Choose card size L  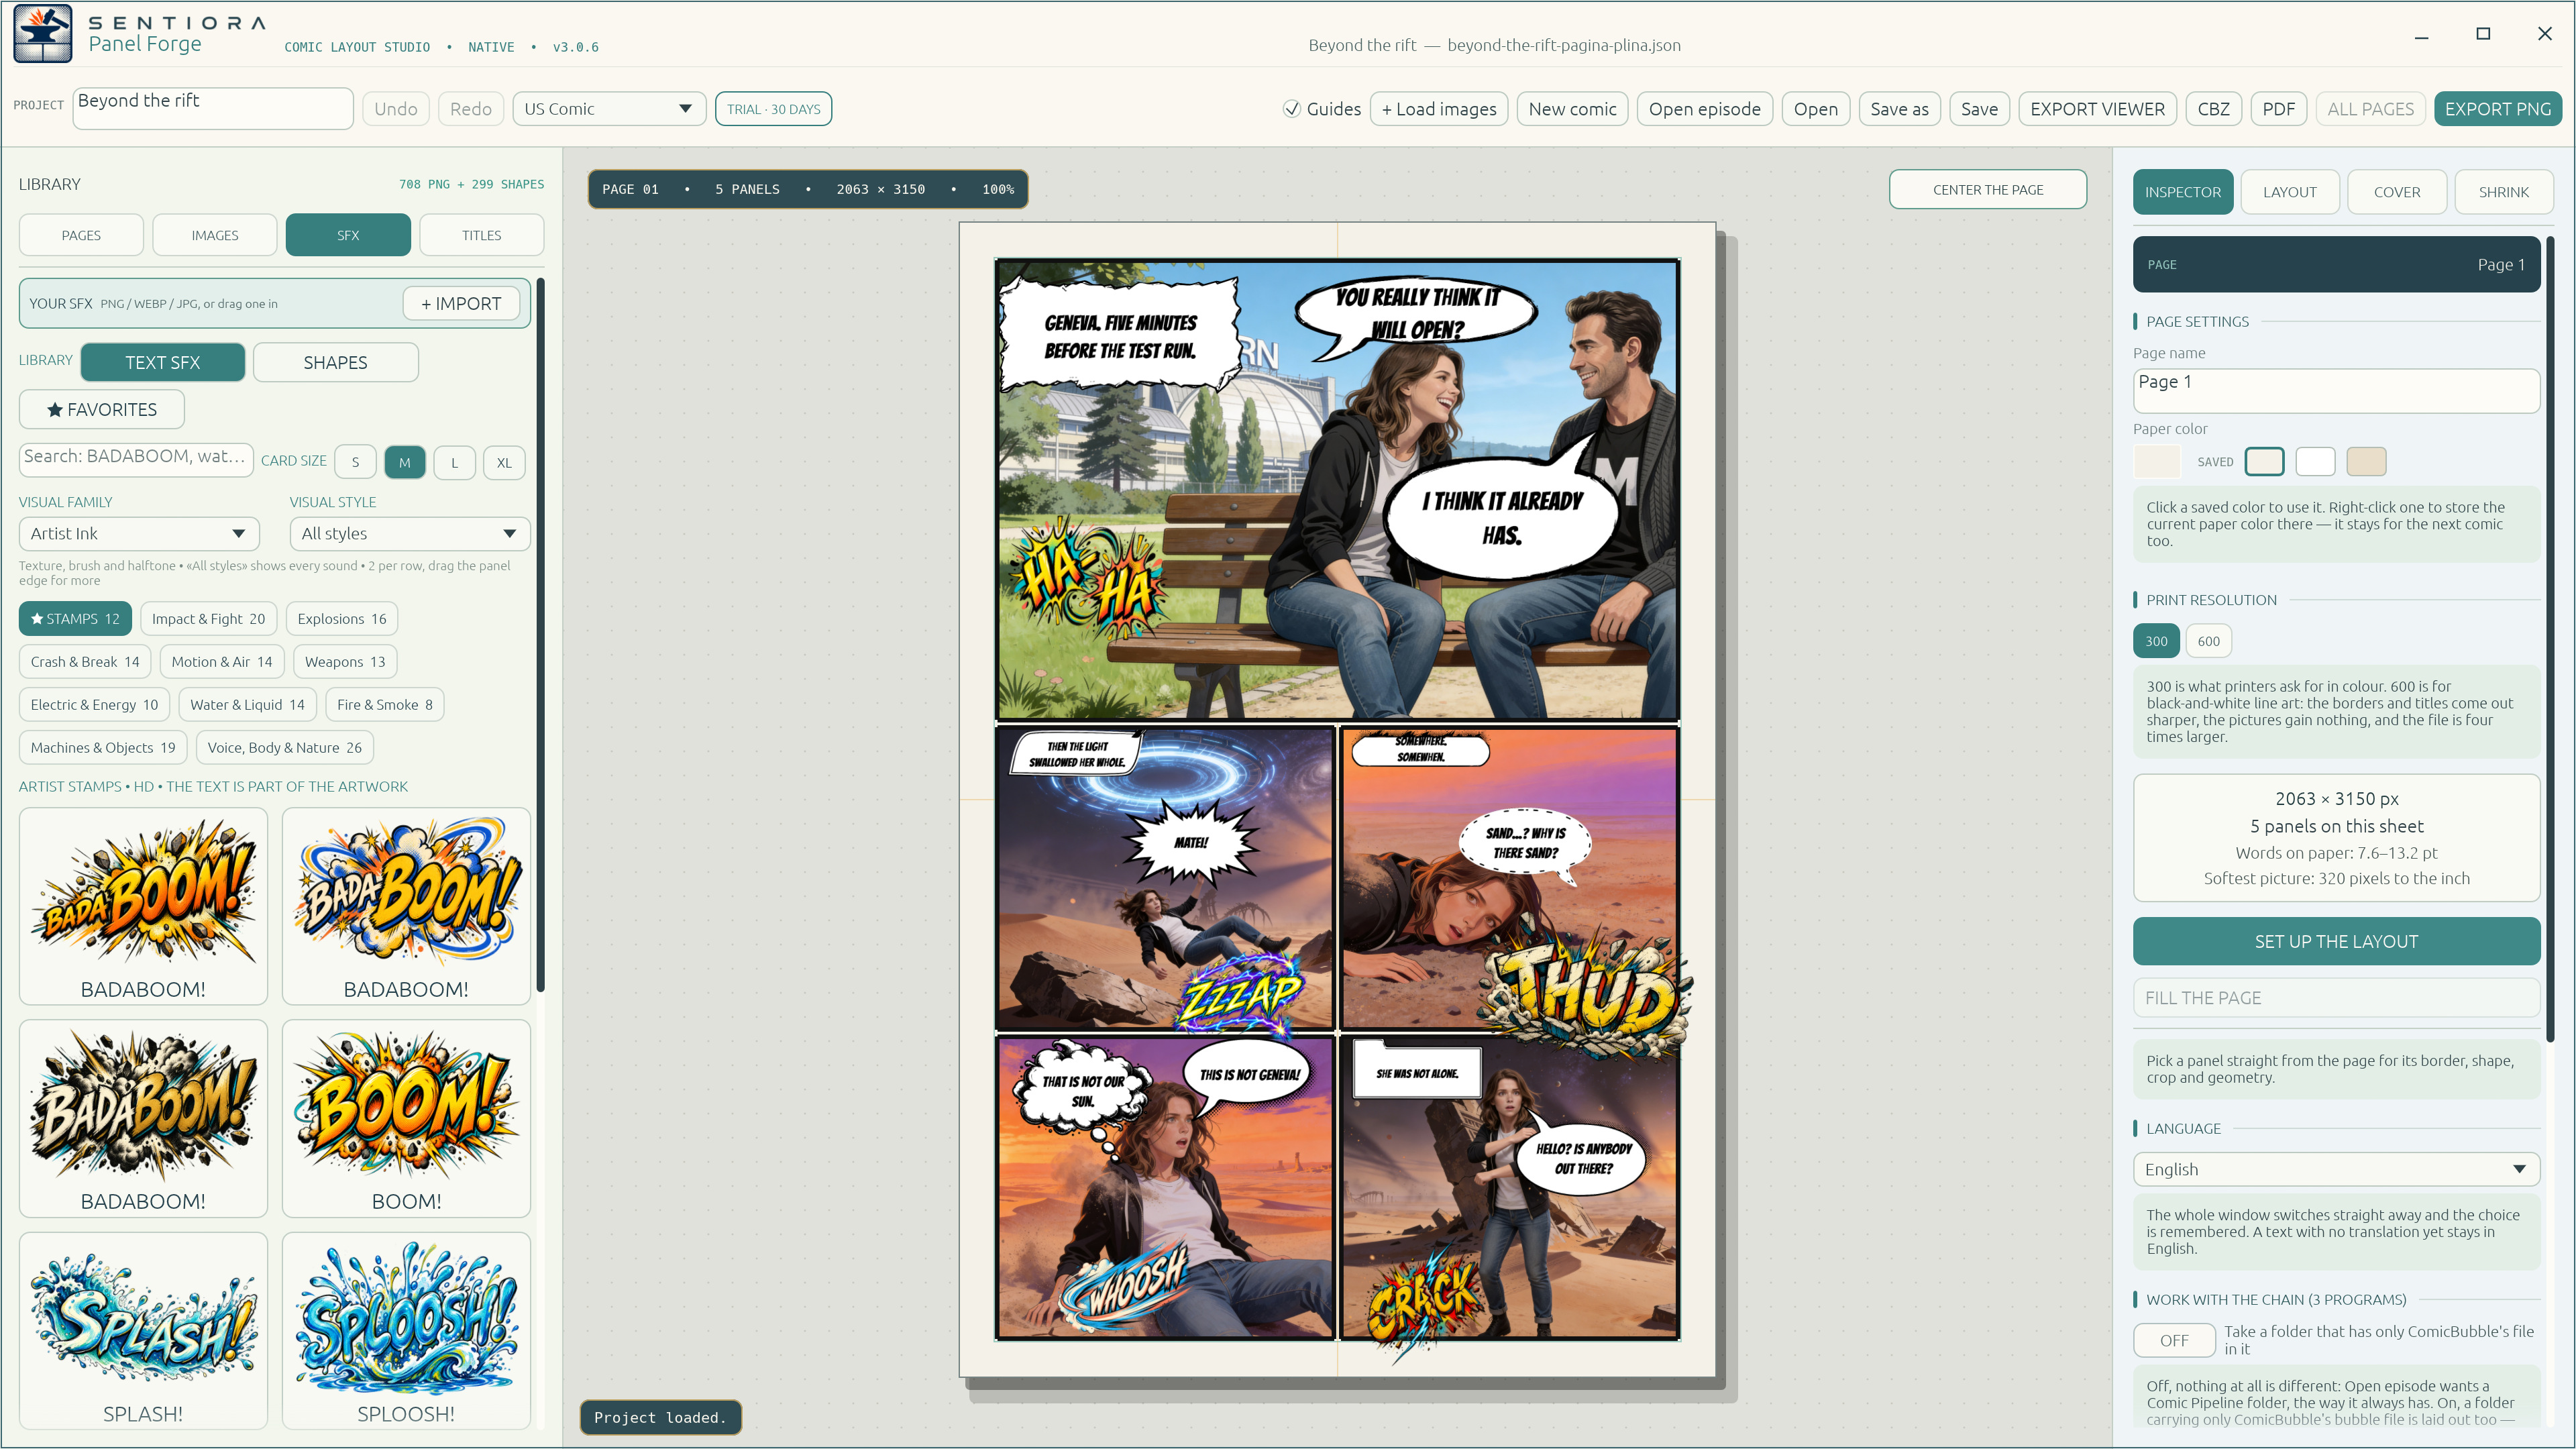(x=454, y=462)
